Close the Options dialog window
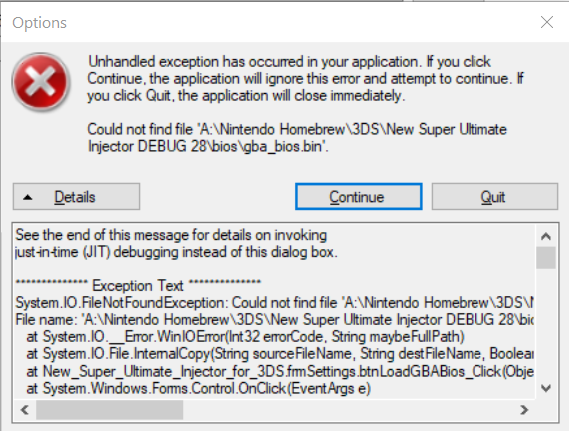 [x=547, y=22]
